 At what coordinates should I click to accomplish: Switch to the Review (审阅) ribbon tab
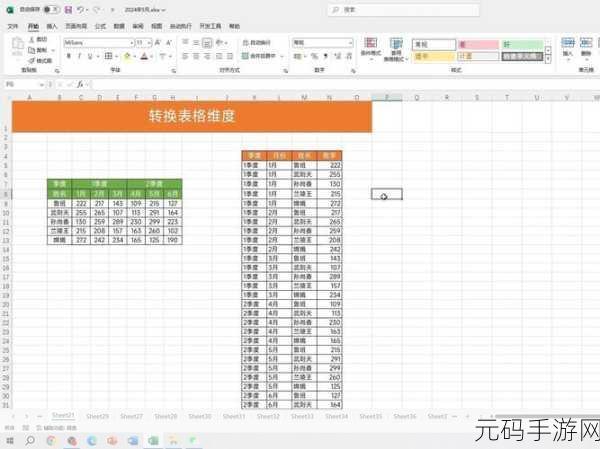[138, 26]
